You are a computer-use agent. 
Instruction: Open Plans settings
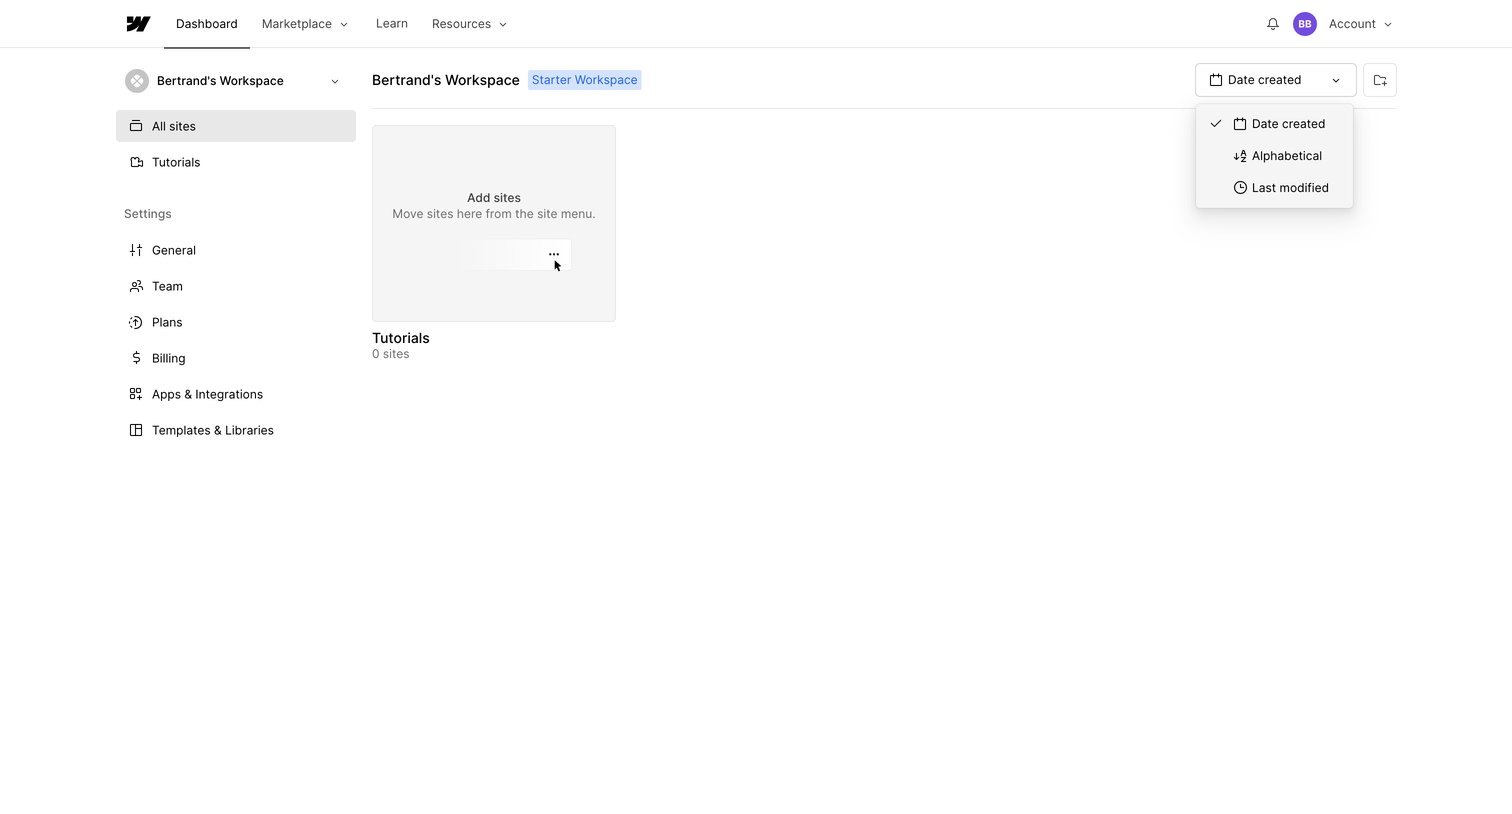236,322
